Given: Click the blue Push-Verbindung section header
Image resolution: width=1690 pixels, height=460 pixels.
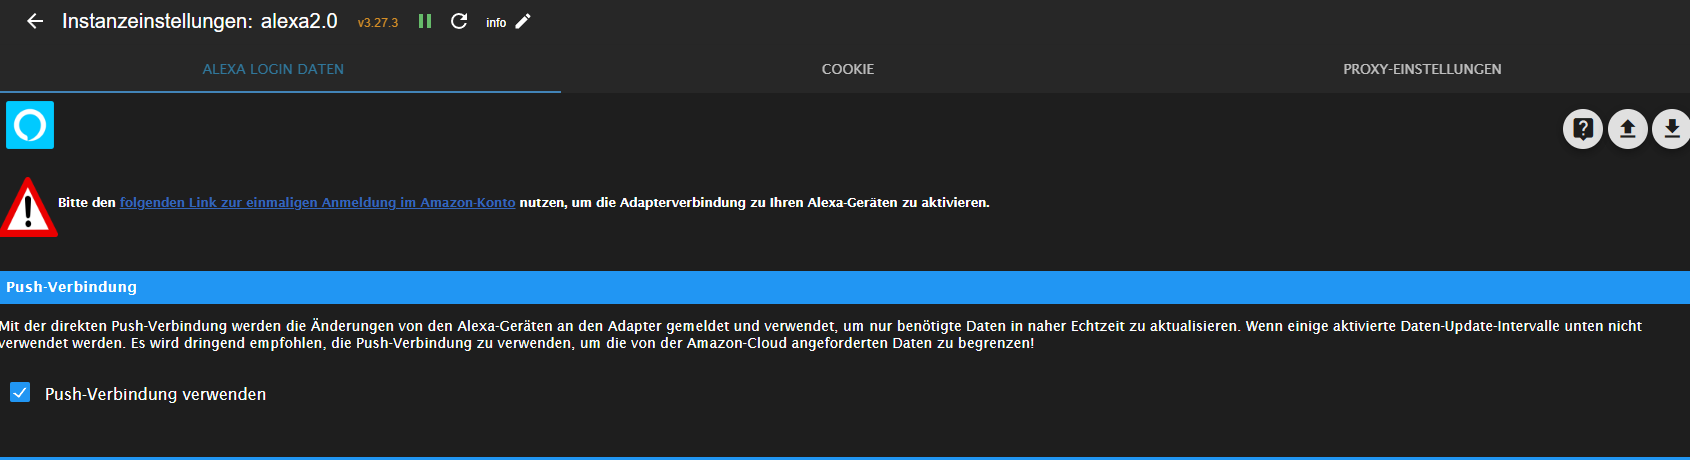Looking at the screenshot, I should tap(845, 287).
